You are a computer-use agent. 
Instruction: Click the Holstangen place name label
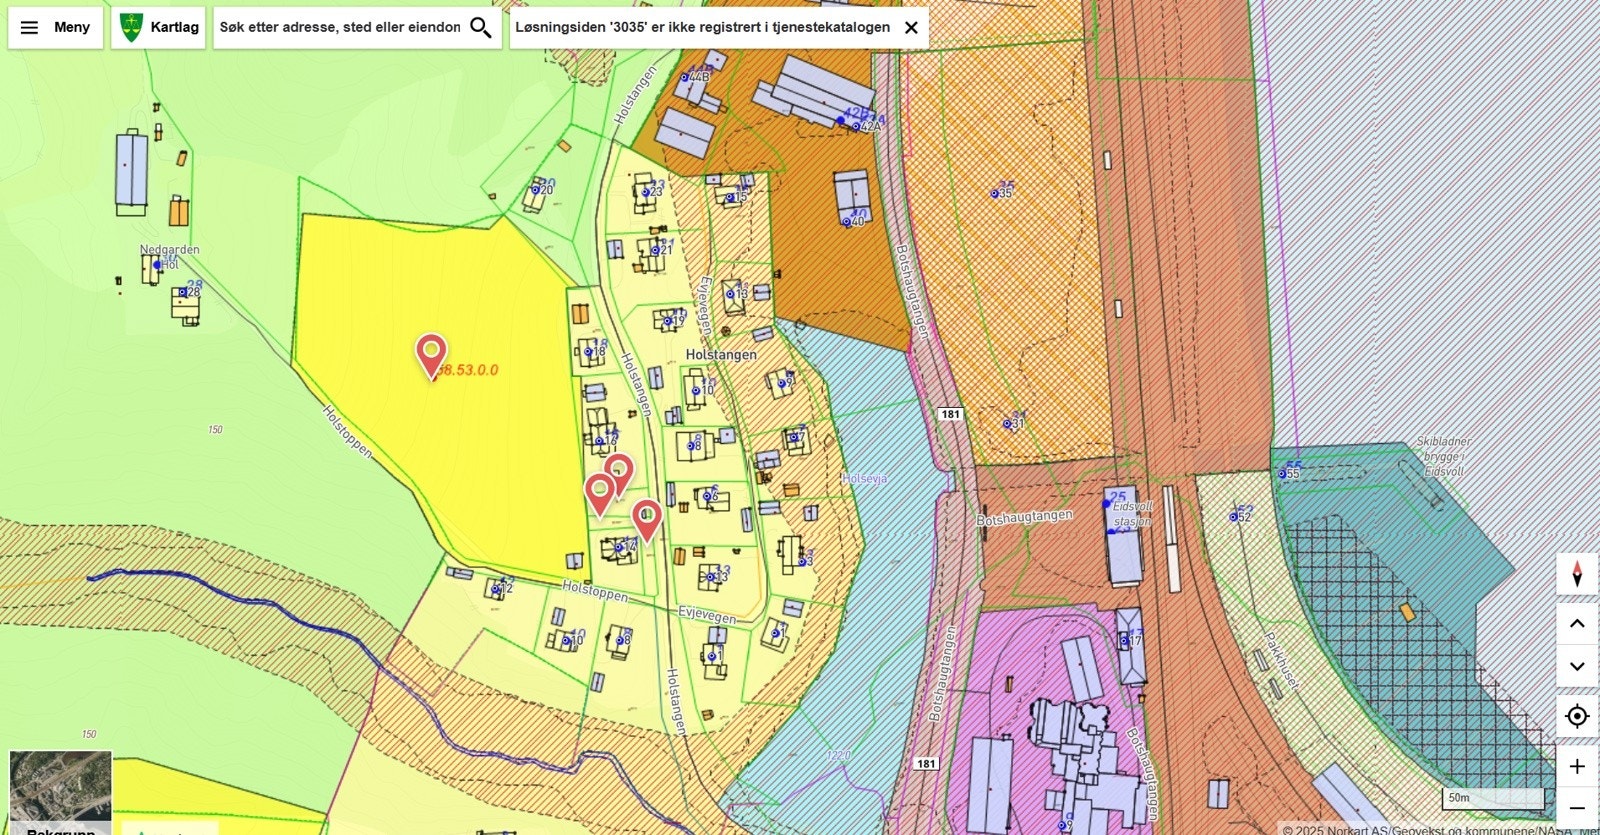click(x=721, y=355)
